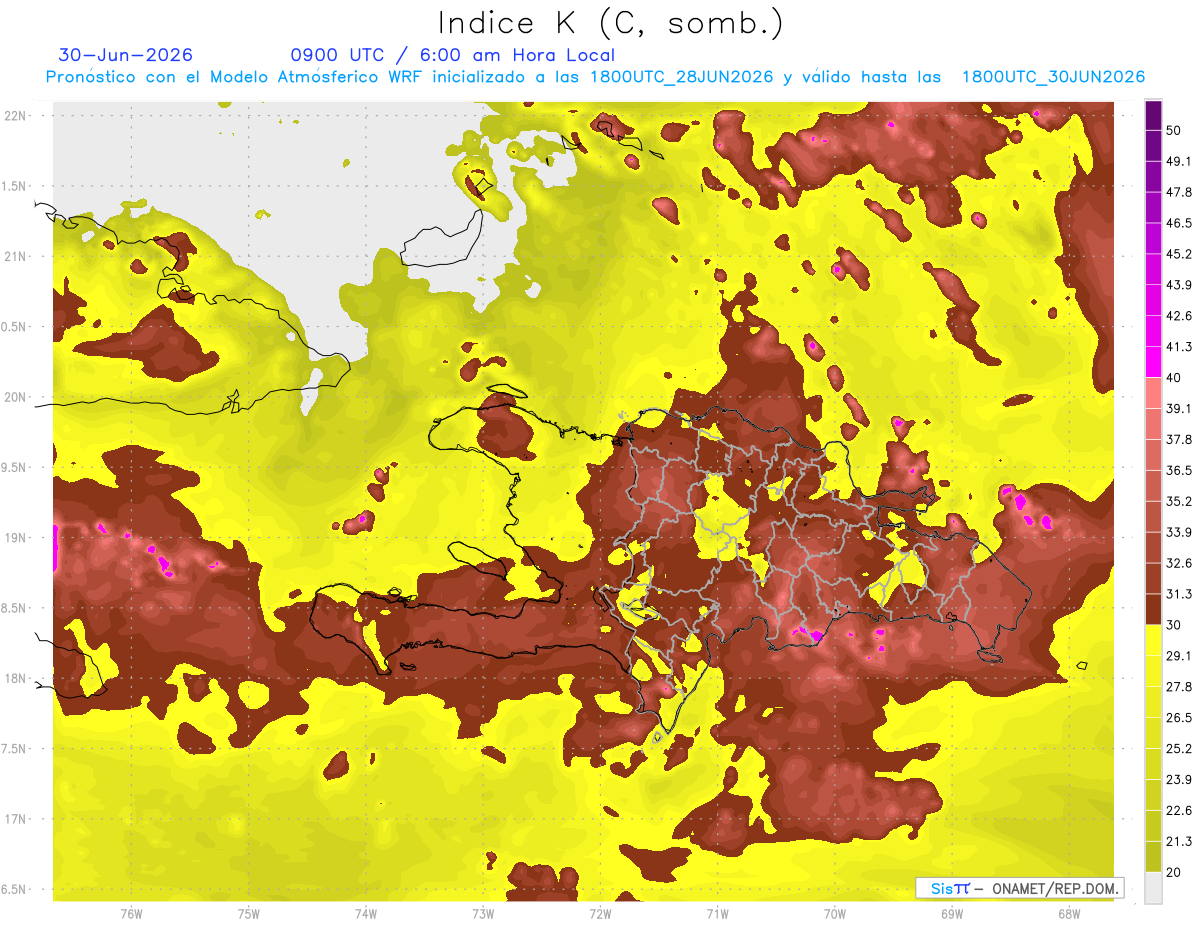Click the '47.8' legend value
1200x927 pixels.
coord(1179,192)
